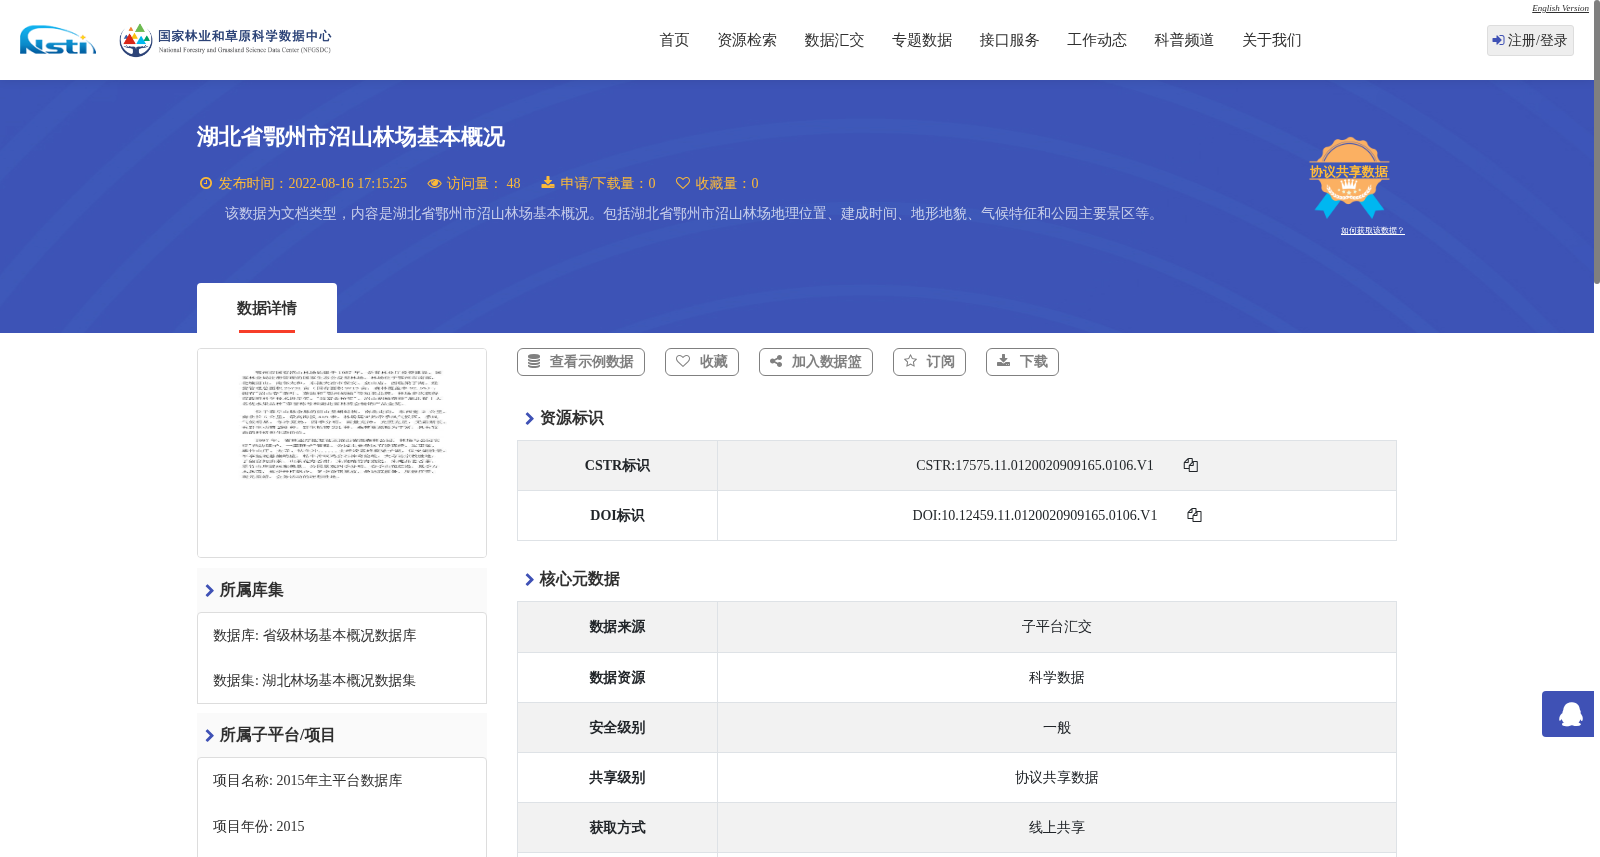Open the 工作动态 menu item
This screenshot has height=857, width=1600.
[x=1097, y=40]
